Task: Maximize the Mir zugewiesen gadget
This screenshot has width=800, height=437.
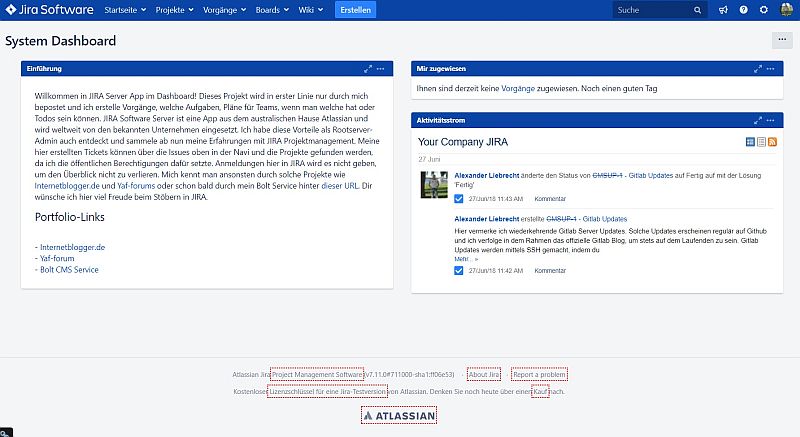Action: pyautogui.click(x=758, y=69)
